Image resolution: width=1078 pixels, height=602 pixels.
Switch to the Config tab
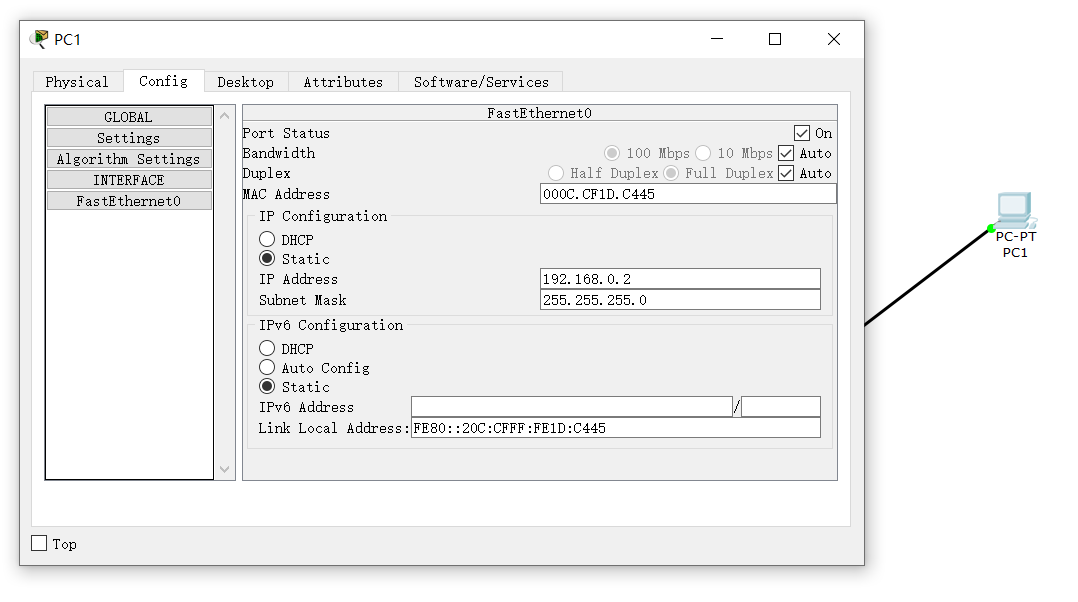point(164,81)
